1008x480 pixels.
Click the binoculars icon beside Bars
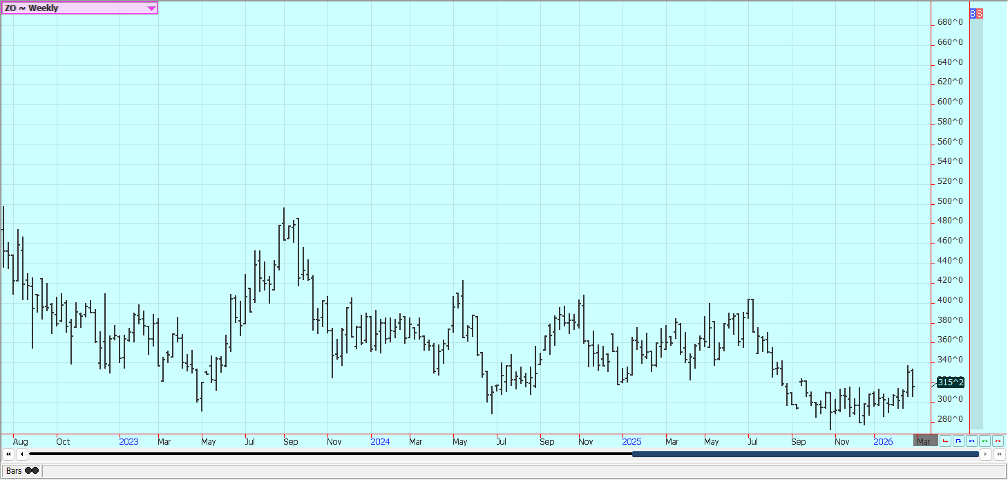pos(32,470)
